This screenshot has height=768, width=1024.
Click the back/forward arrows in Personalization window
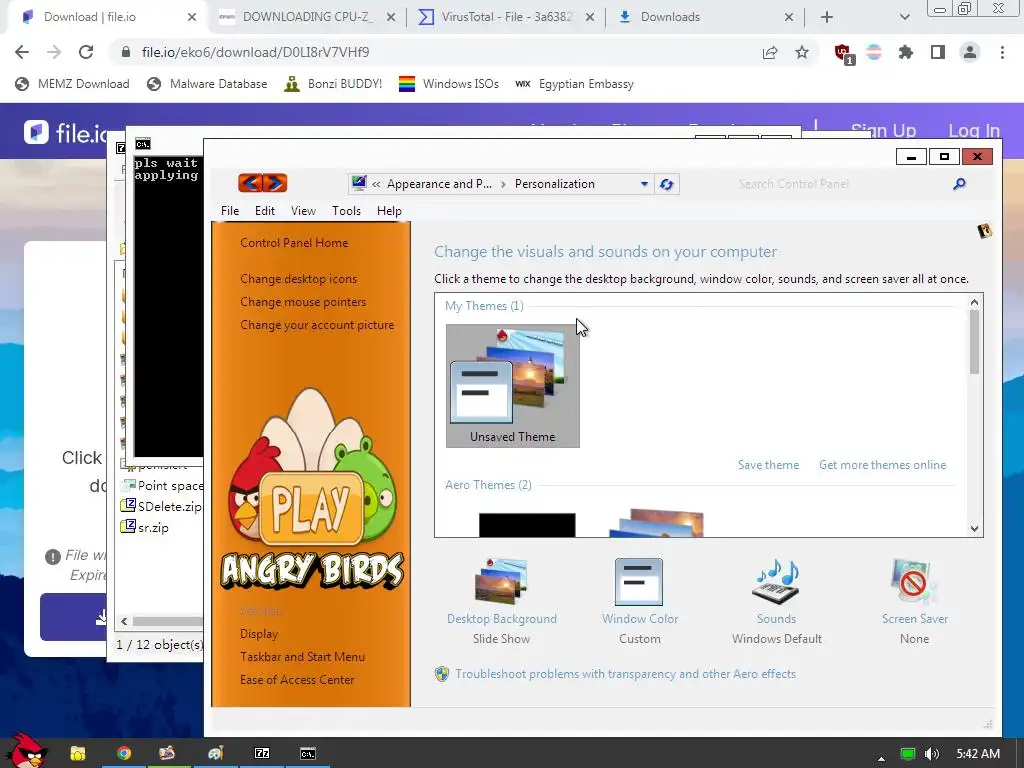coord(263,184)
